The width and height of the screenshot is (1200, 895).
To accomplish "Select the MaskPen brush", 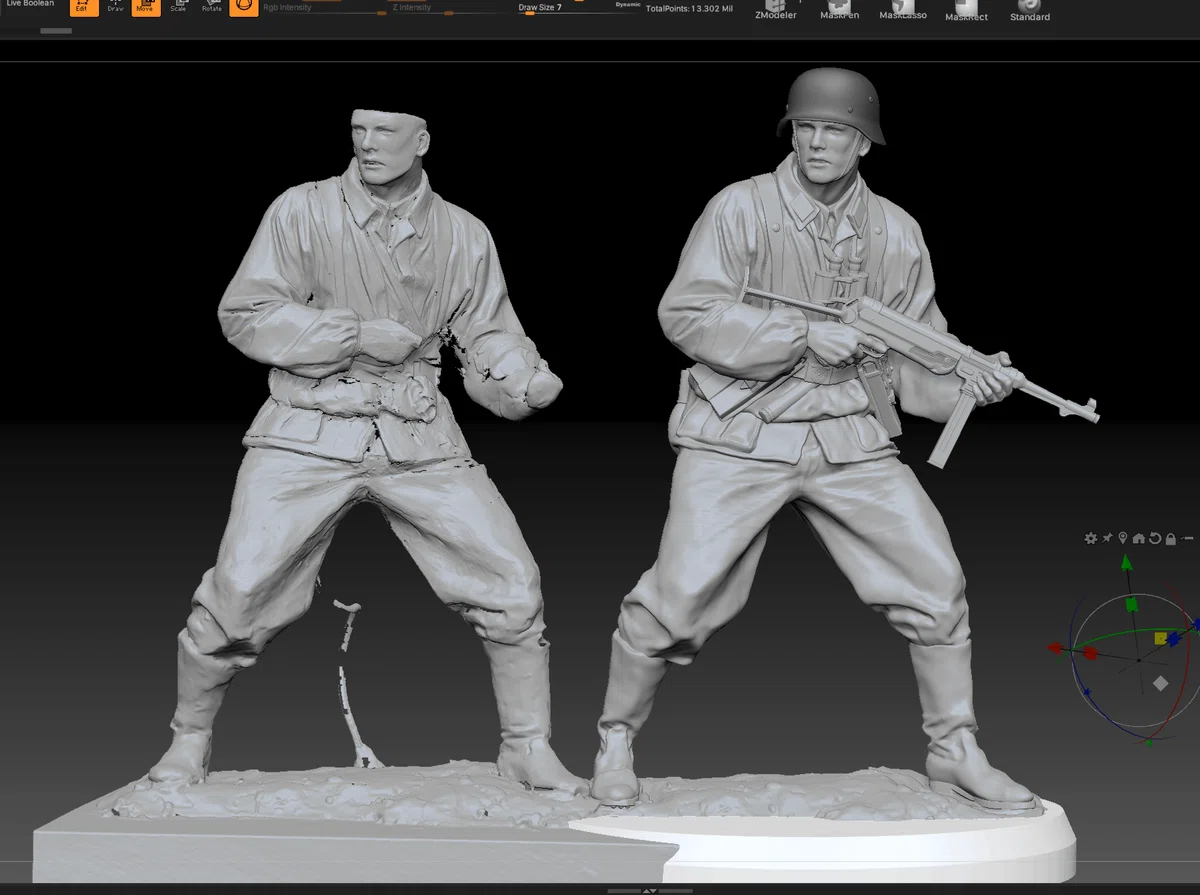I will click(840, 10).
